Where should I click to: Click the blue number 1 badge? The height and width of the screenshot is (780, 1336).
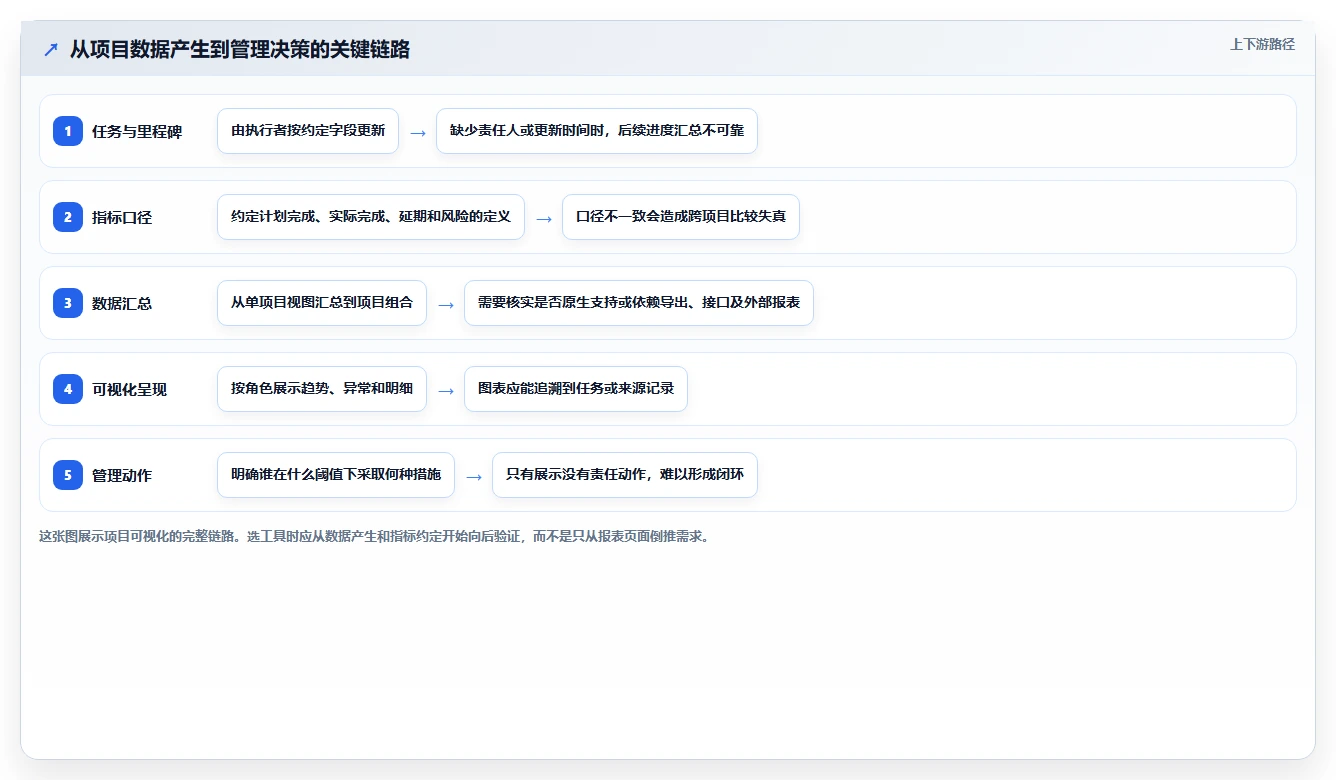[x=68, y=131]
